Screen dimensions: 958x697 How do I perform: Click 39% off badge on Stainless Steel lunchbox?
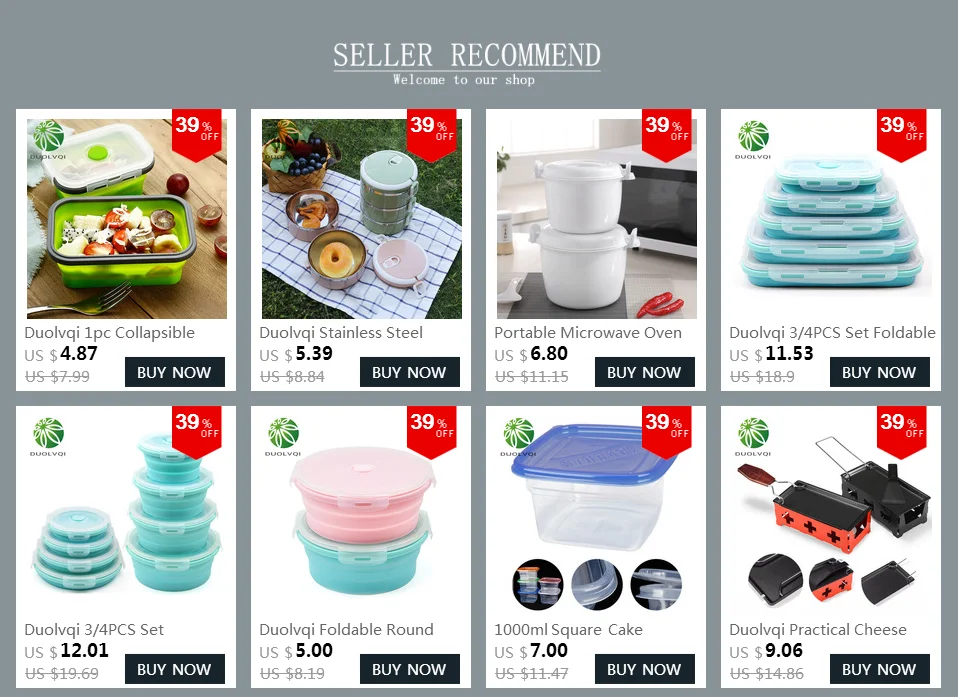[432, 135]
